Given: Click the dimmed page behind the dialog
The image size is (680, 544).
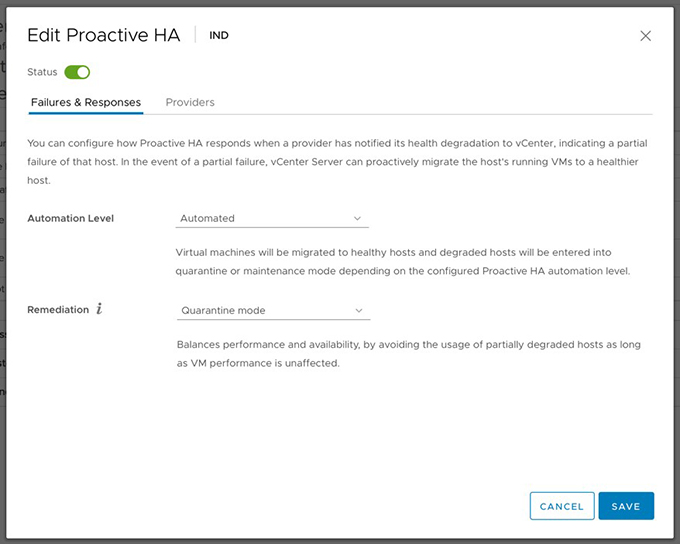Looking at the screenshot, I should click(3, 260).
